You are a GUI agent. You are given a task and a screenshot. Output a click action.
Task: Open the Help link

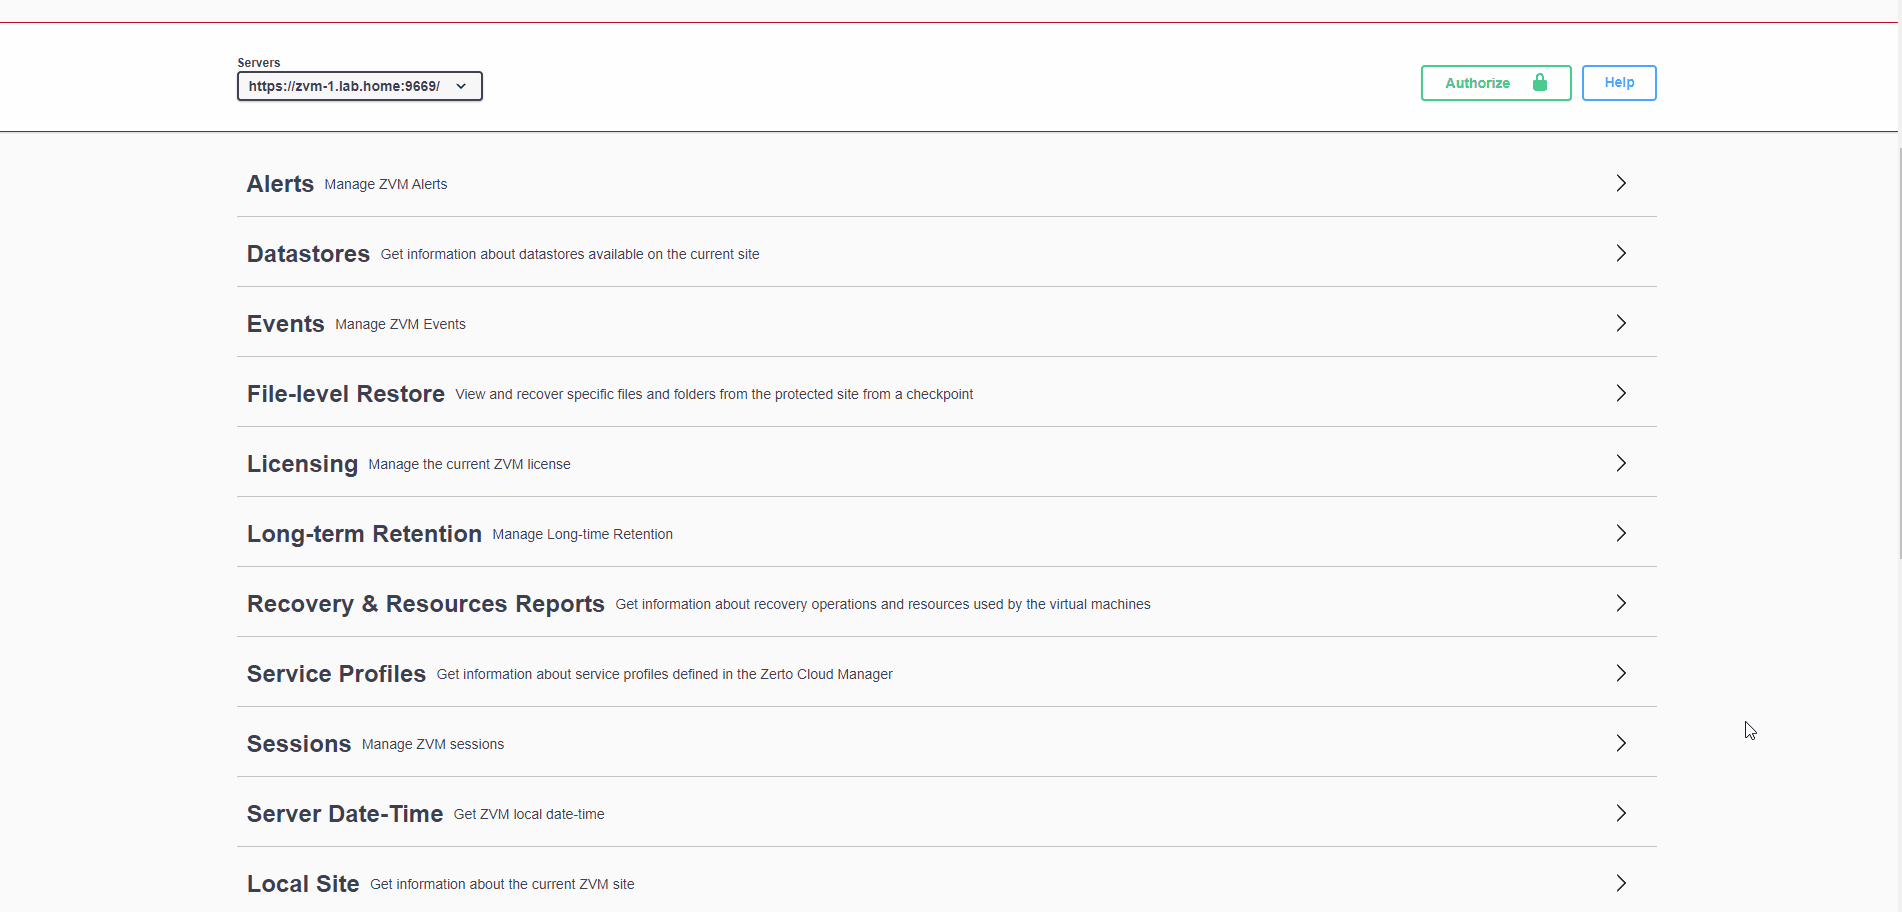point(1618,83)
